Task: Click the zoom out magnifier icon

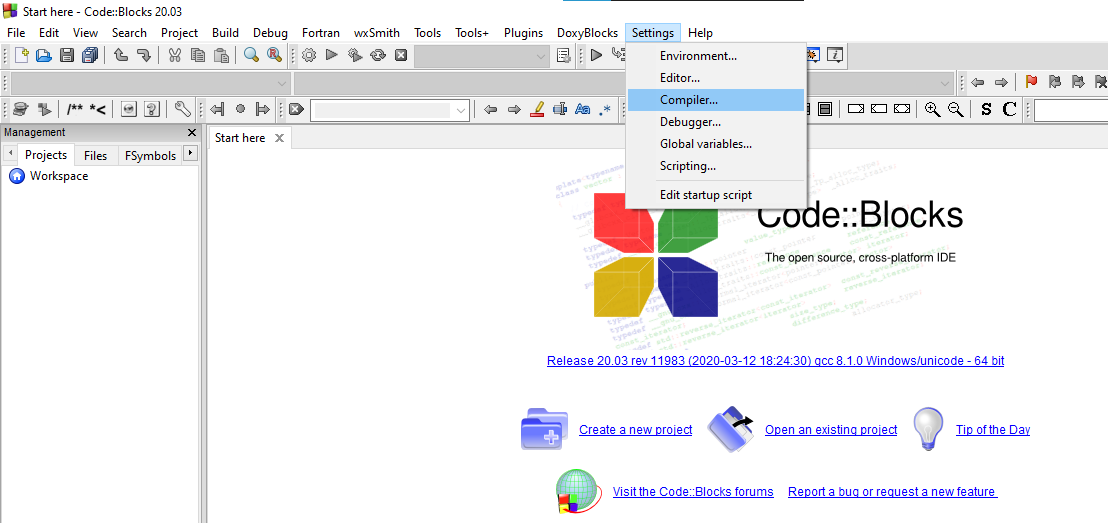Action: point(955,110)
